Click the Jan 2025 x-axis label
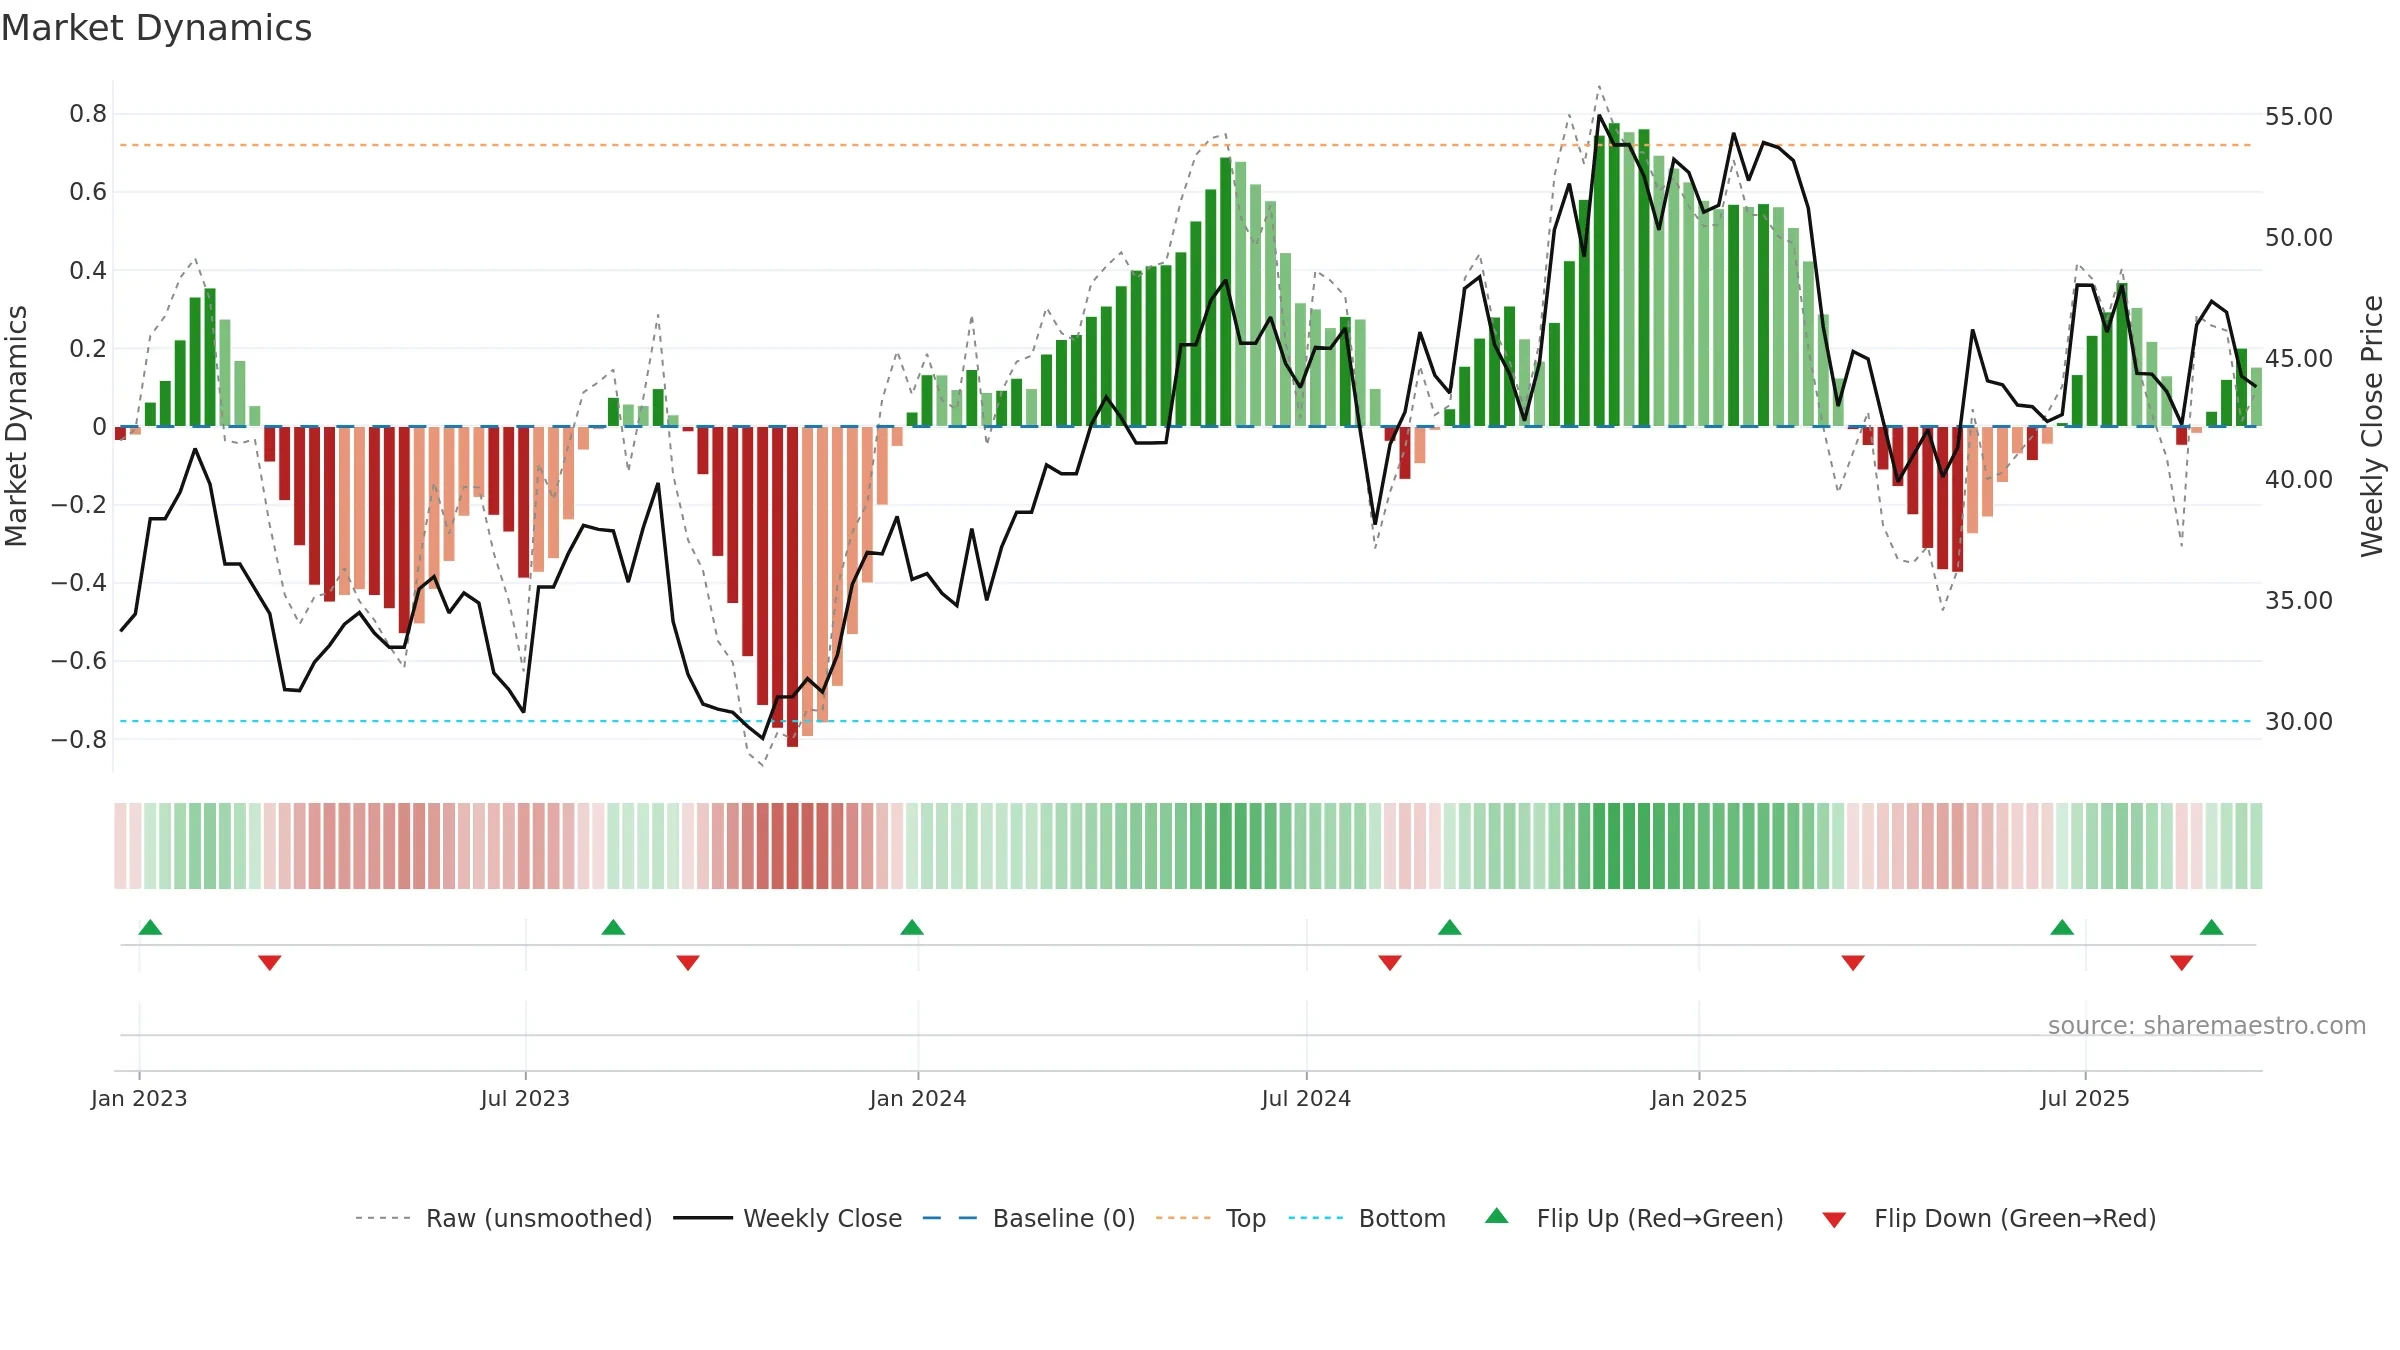Screen dimensions: 2400x1350 [1699, 1098]
